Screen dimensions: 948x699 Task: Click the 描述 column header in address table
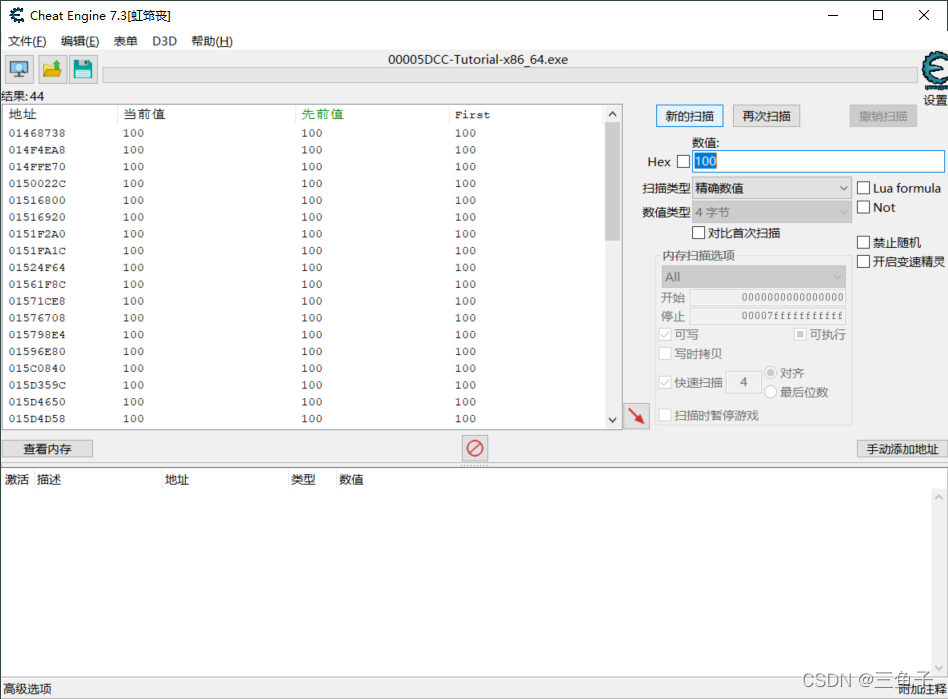click(49, 480)
